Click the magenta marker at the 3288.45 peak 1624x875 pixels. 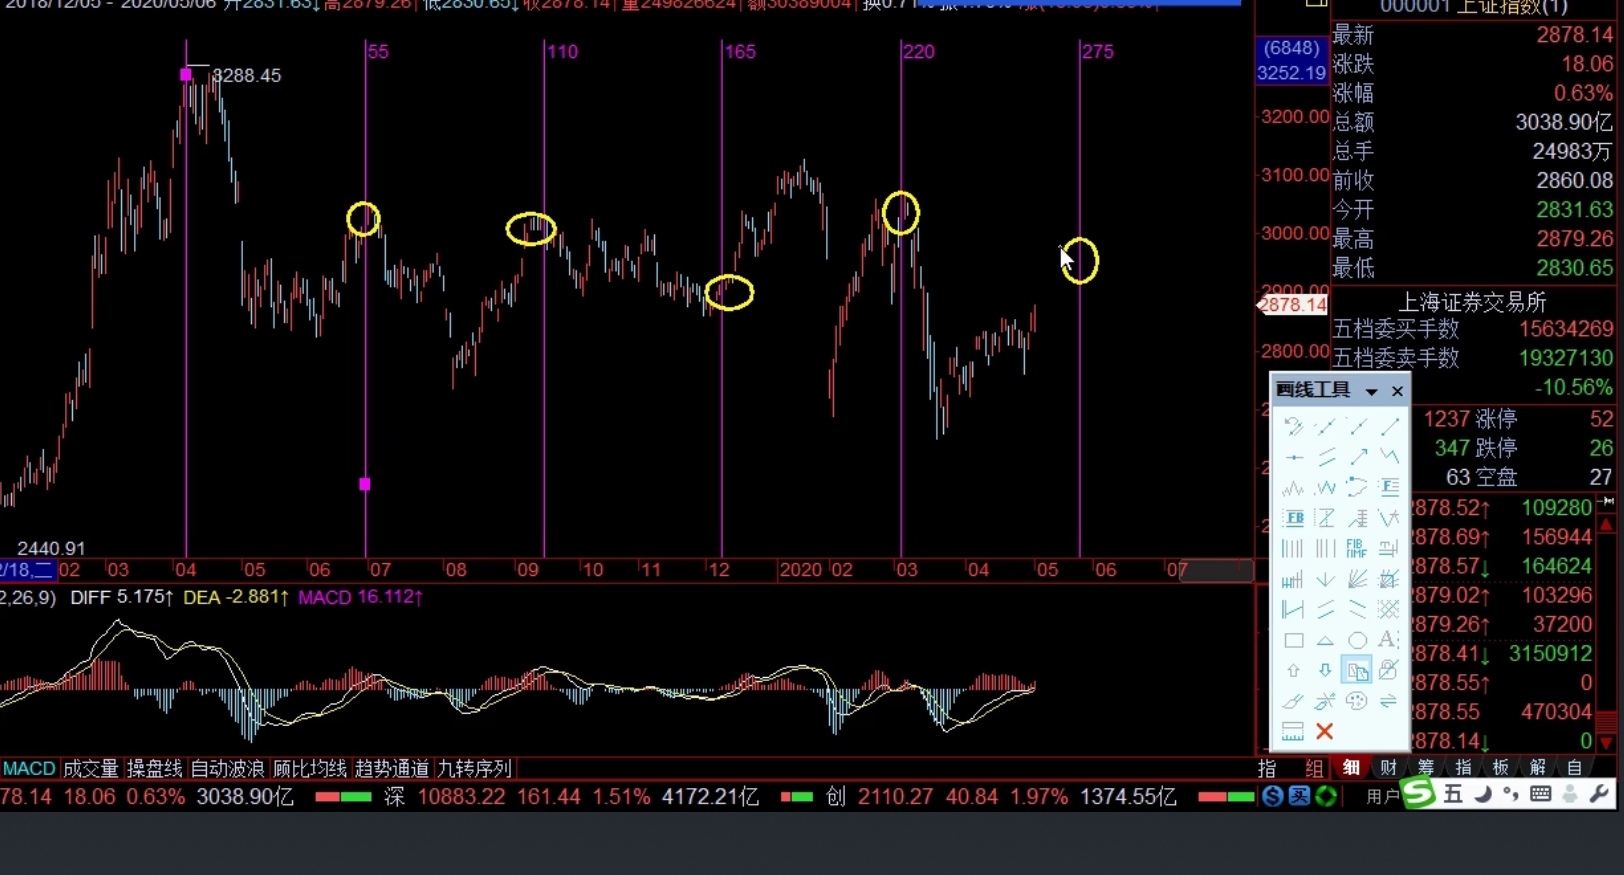186,74
